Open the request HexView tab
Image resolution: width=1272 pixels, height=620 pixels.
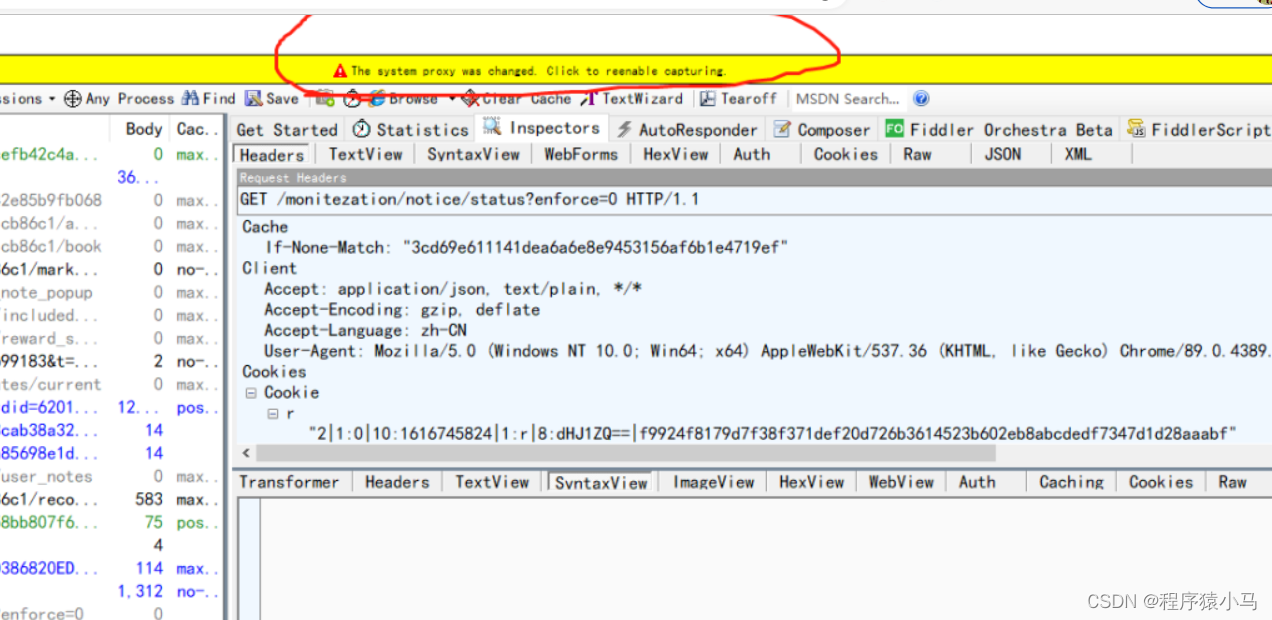click(676, 154)
